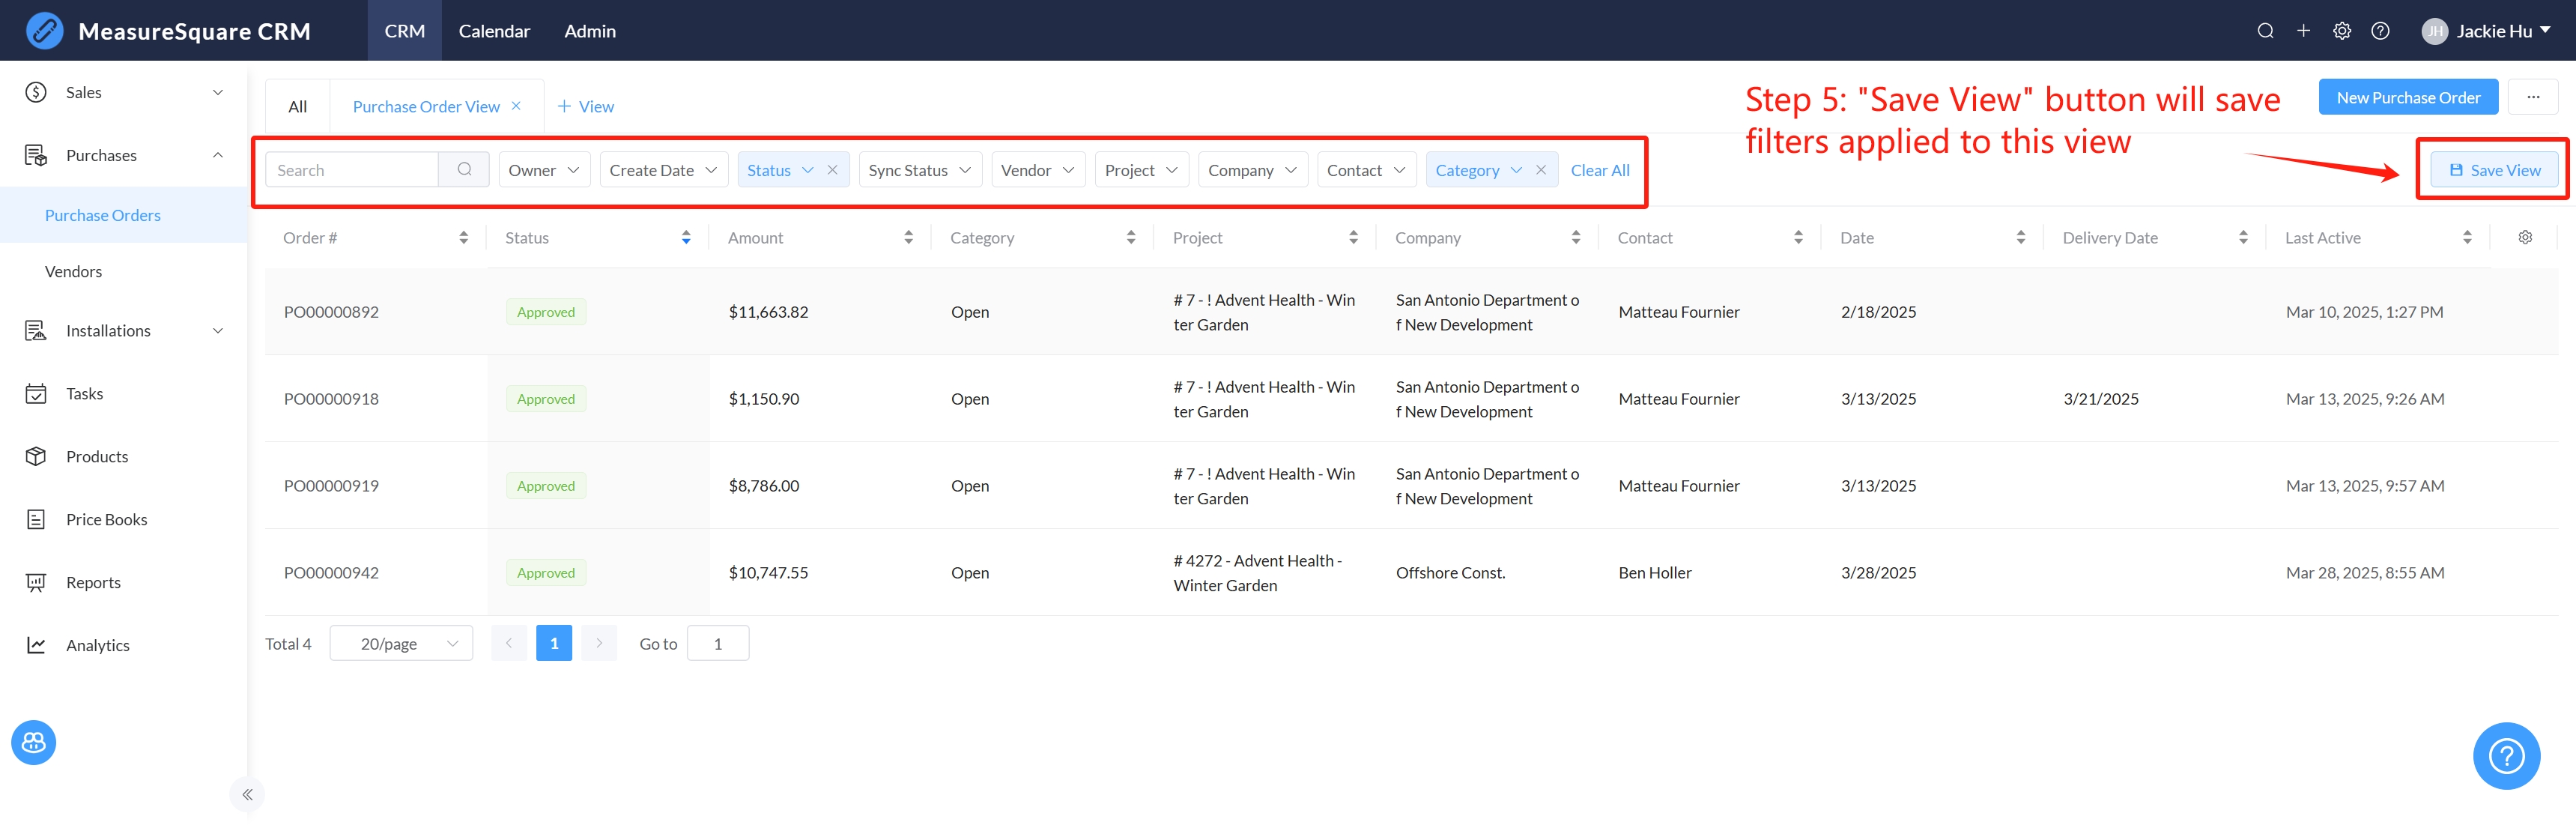Open settings gear in top navigation
This screenshot has height=825, width=2576.
2342,31
